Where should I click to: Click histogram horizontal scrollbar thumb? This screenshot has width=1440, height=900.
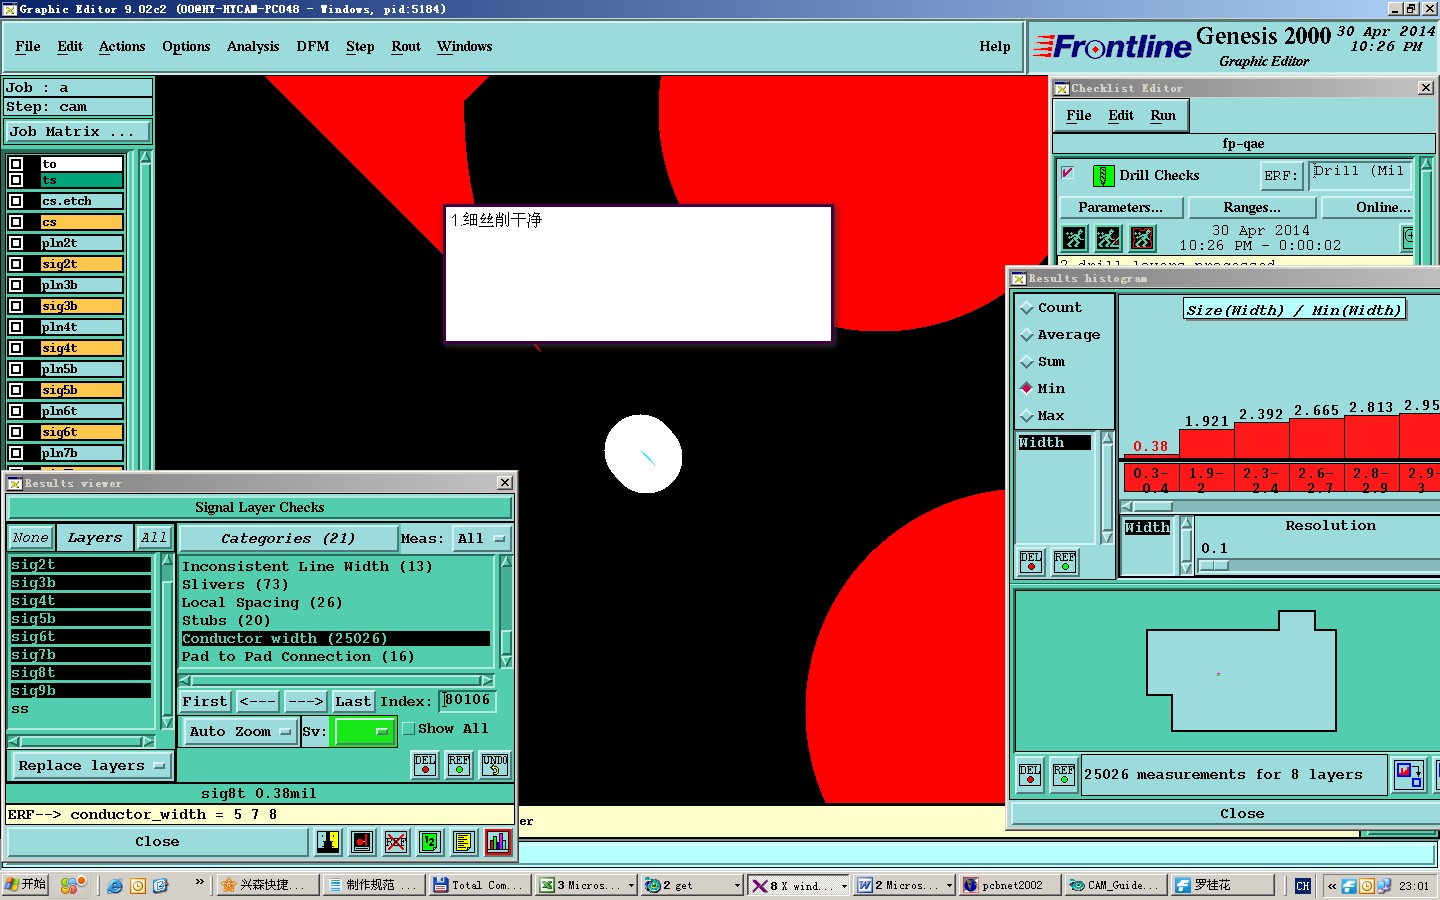[x=1153, y=506]
